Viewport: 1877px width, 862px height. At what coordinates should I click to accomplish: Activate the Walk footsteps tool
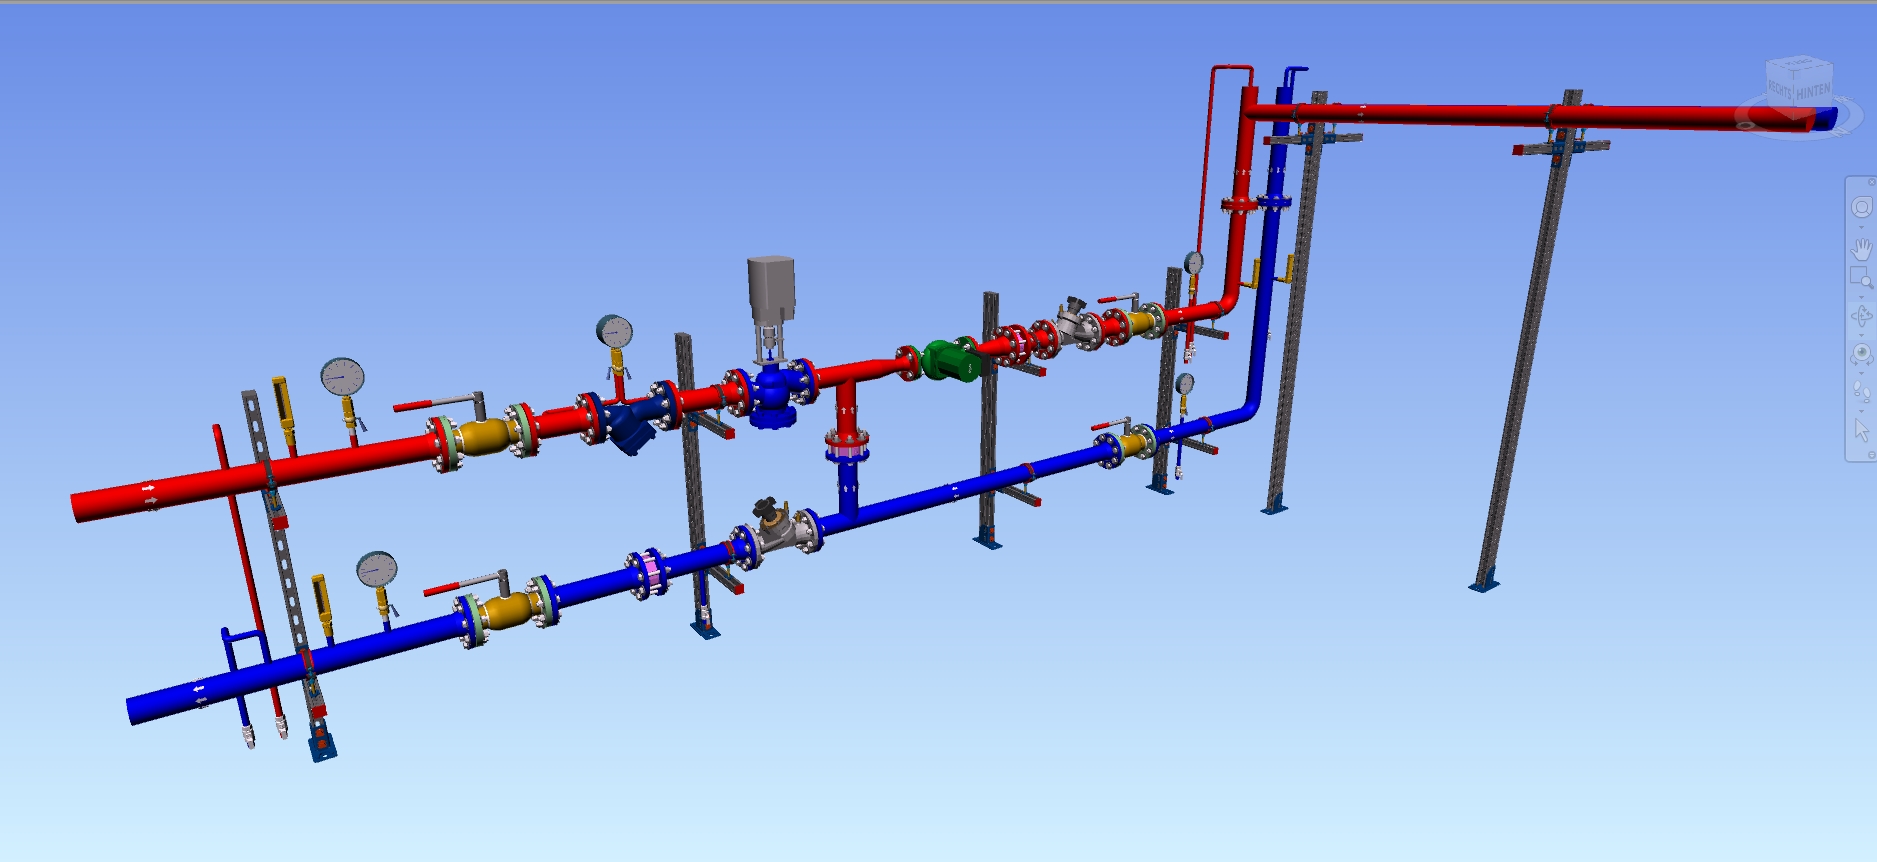[1861, 391]
